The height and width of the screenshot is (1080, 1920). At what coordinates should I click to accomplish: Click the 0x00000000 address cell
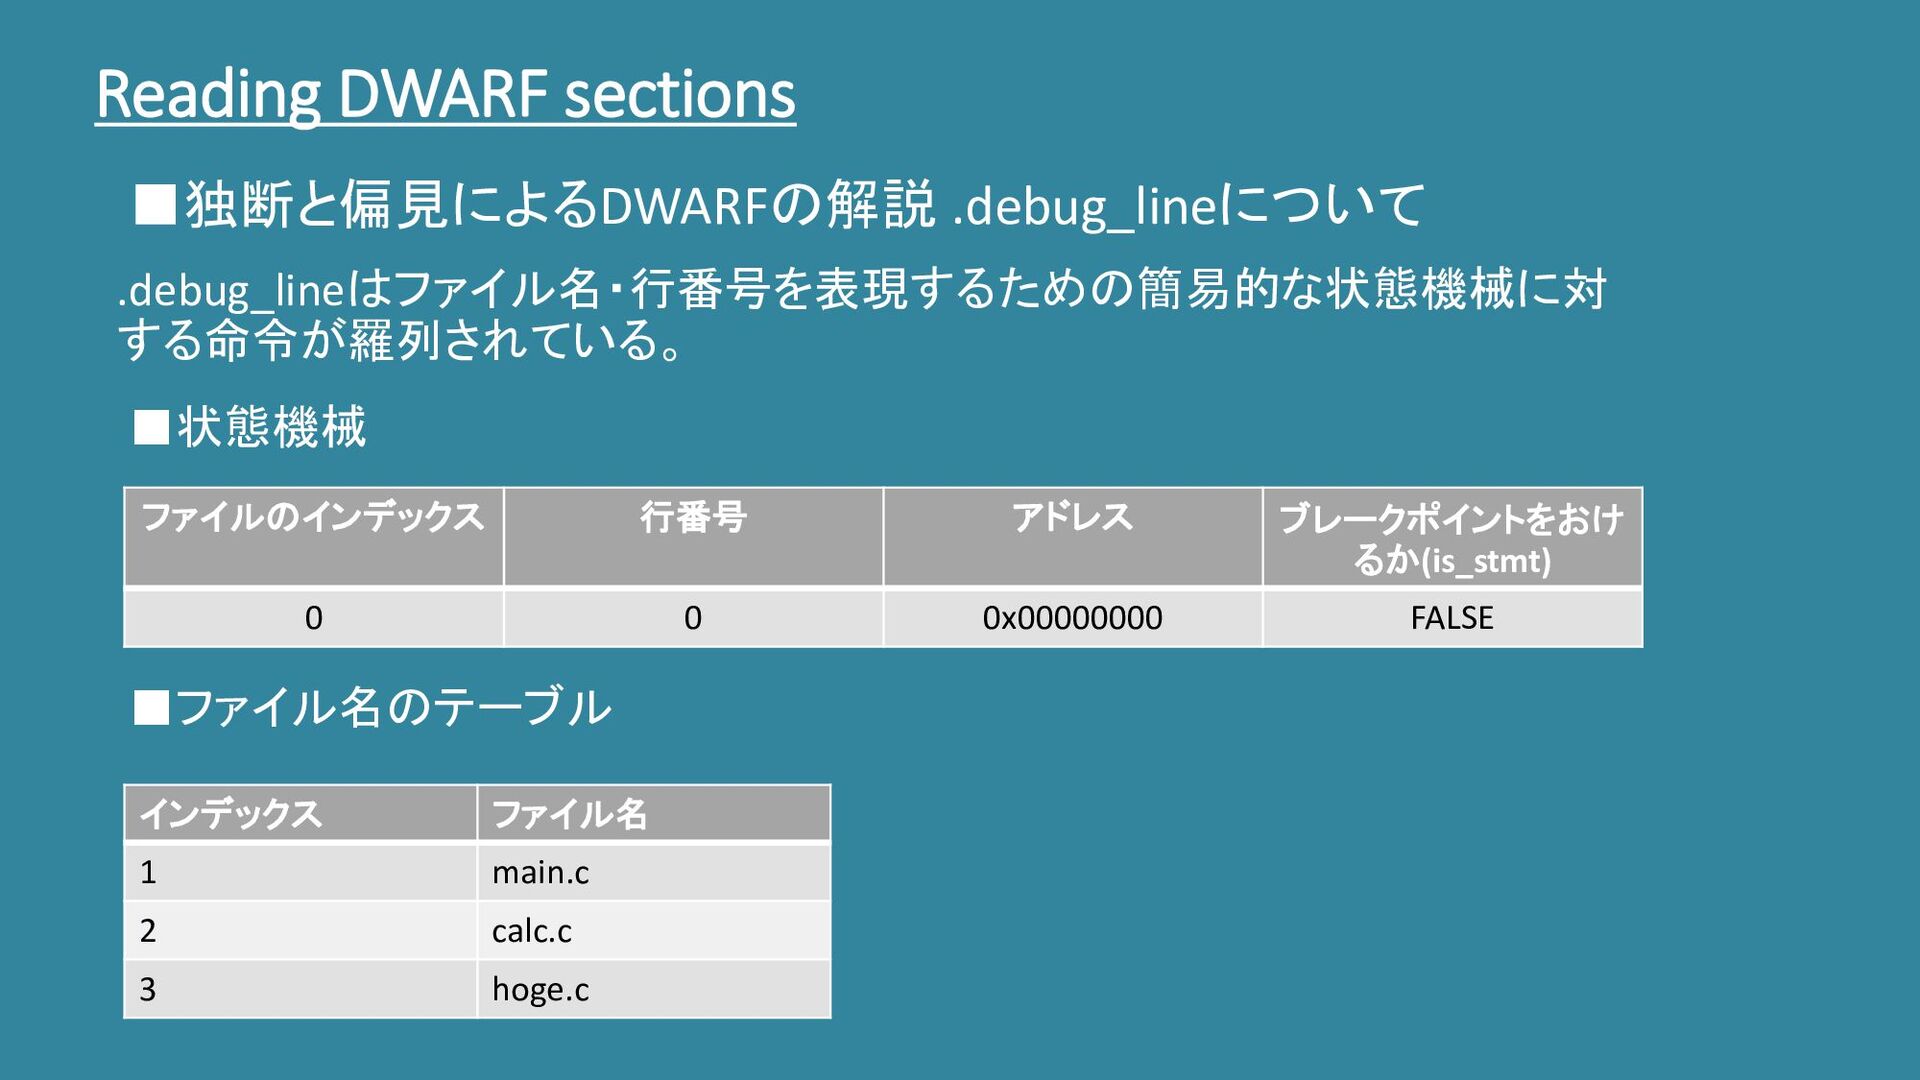point(1072,618)
